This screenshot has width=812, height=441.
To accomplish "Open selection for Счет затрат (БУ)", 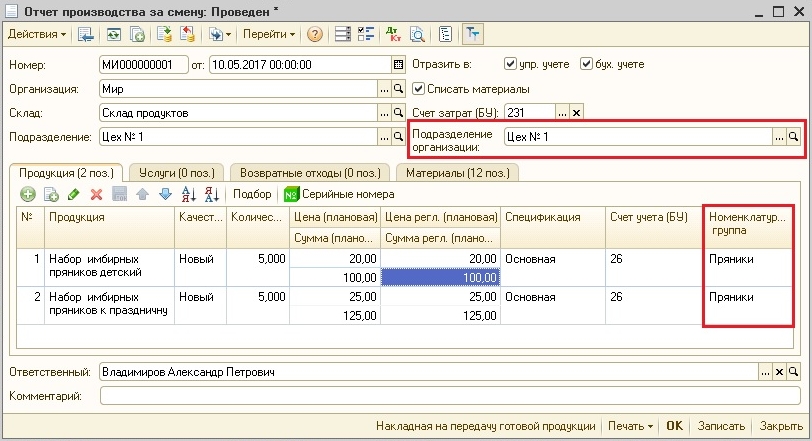I will click(562, 112).
